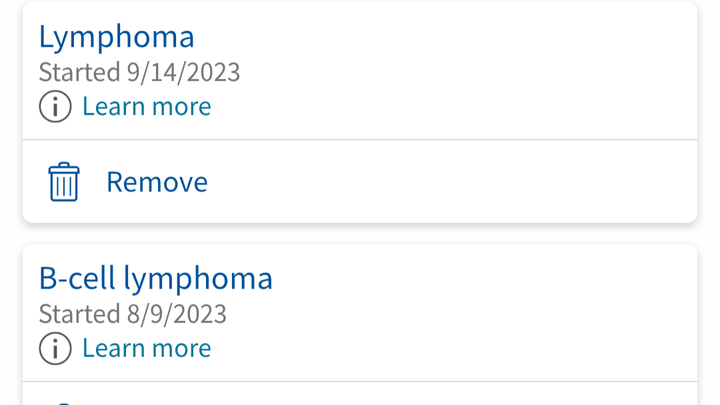This screenshot has width=720, height=405.
Task: Click Learn more for Lymphoma
Action: pyautogui.click(x=146, y=107)
